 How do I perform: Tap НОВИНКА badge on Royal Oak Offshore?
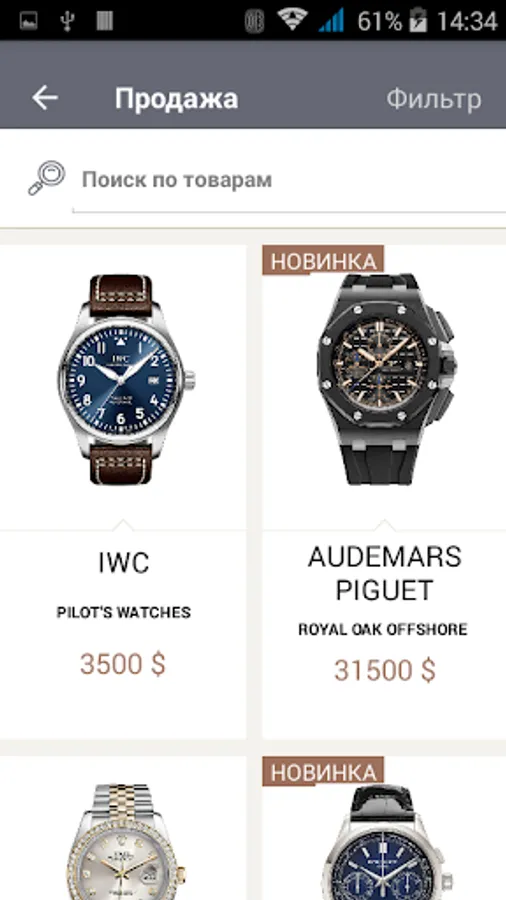(x=323, y=260)
